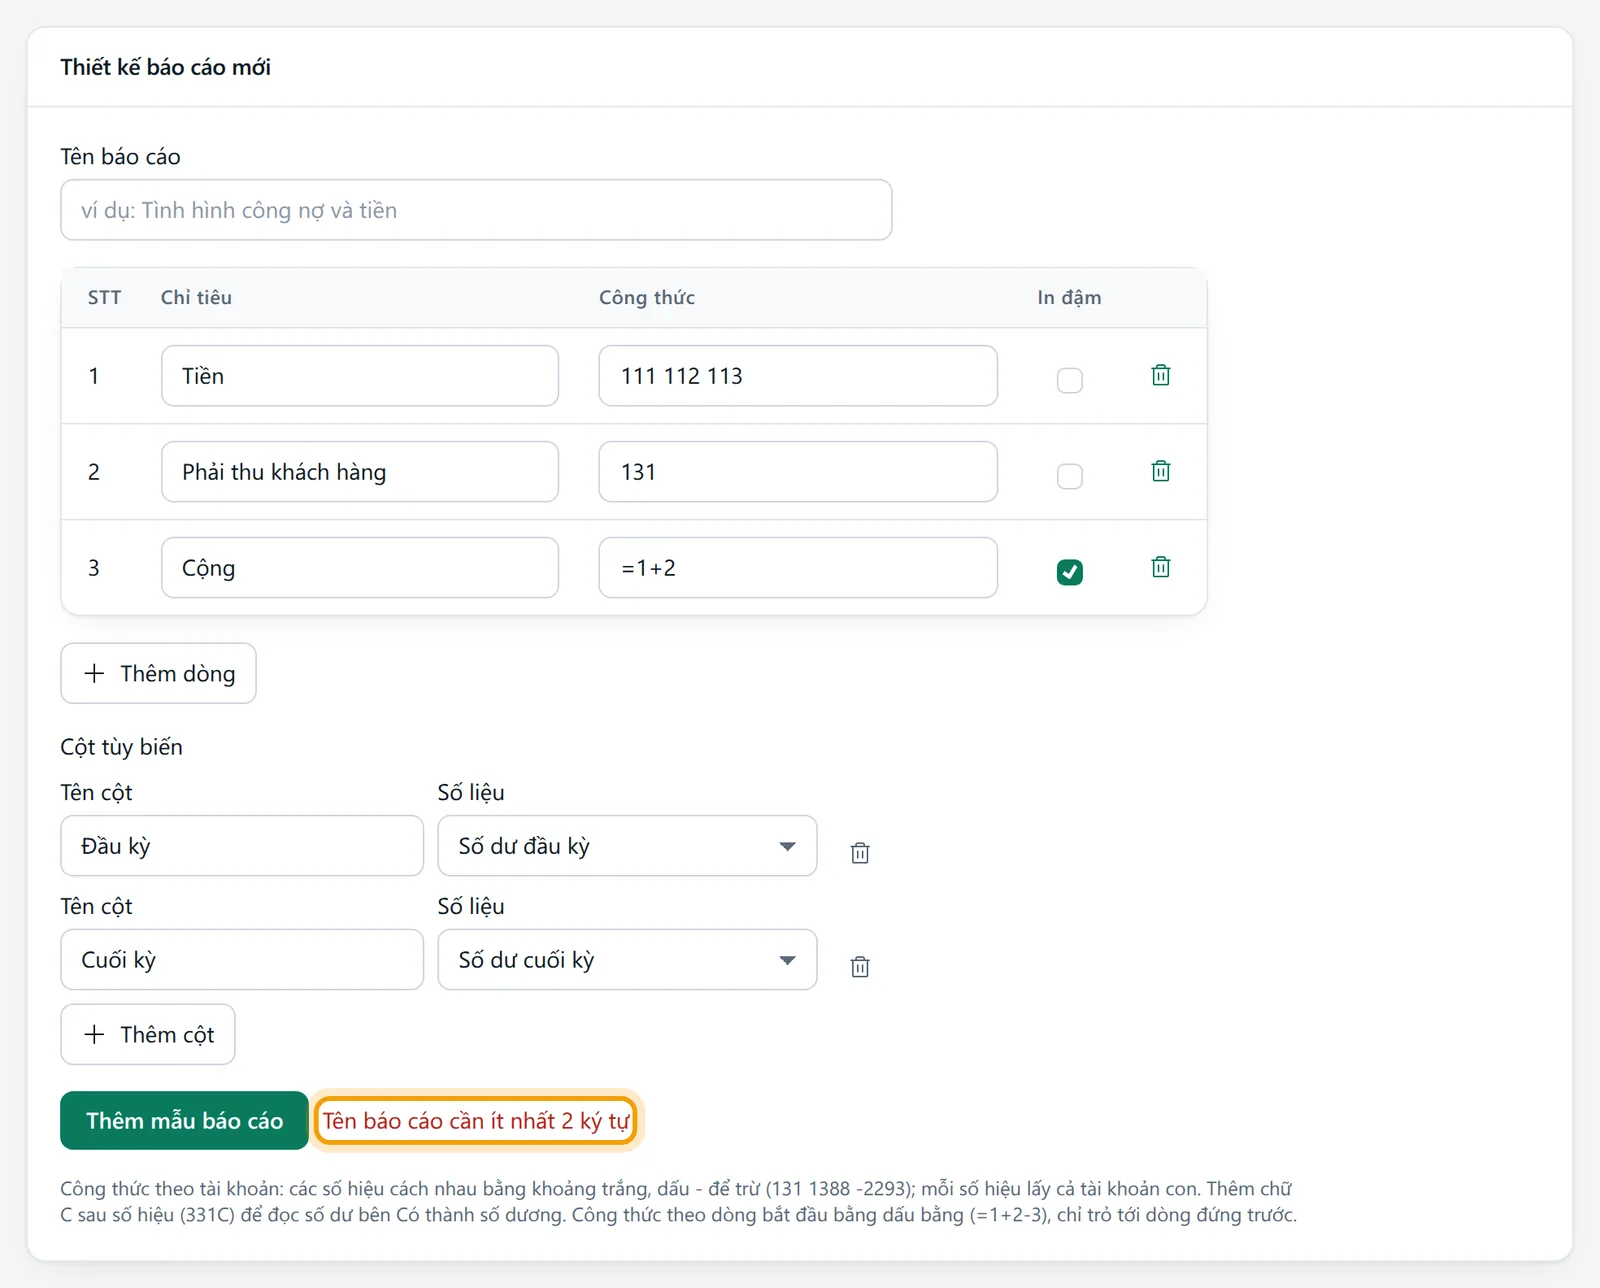Edit the Cộng indicator name field

point(360,568)
